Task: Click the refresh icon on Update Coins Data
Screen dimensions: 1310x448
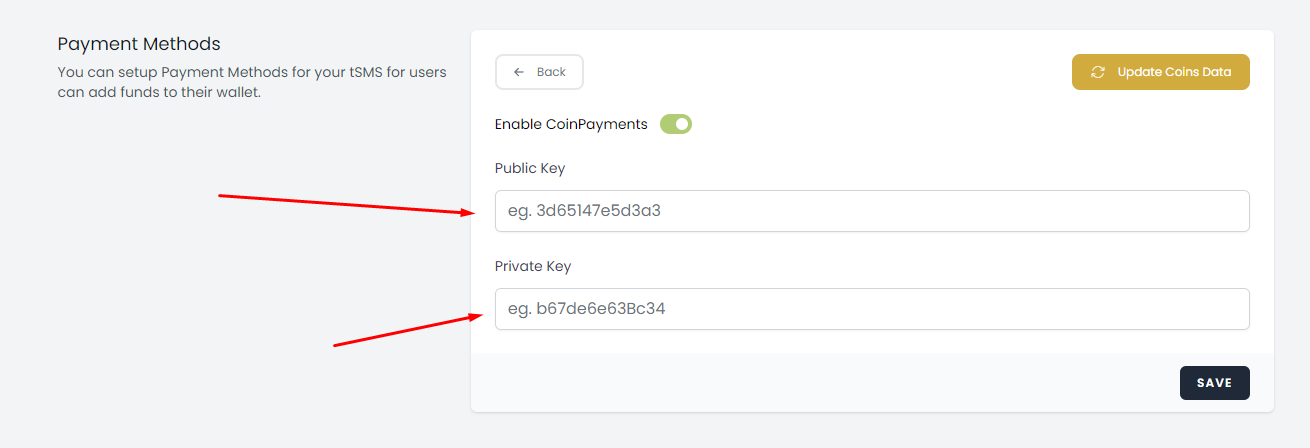Action: click(1098, 72)
